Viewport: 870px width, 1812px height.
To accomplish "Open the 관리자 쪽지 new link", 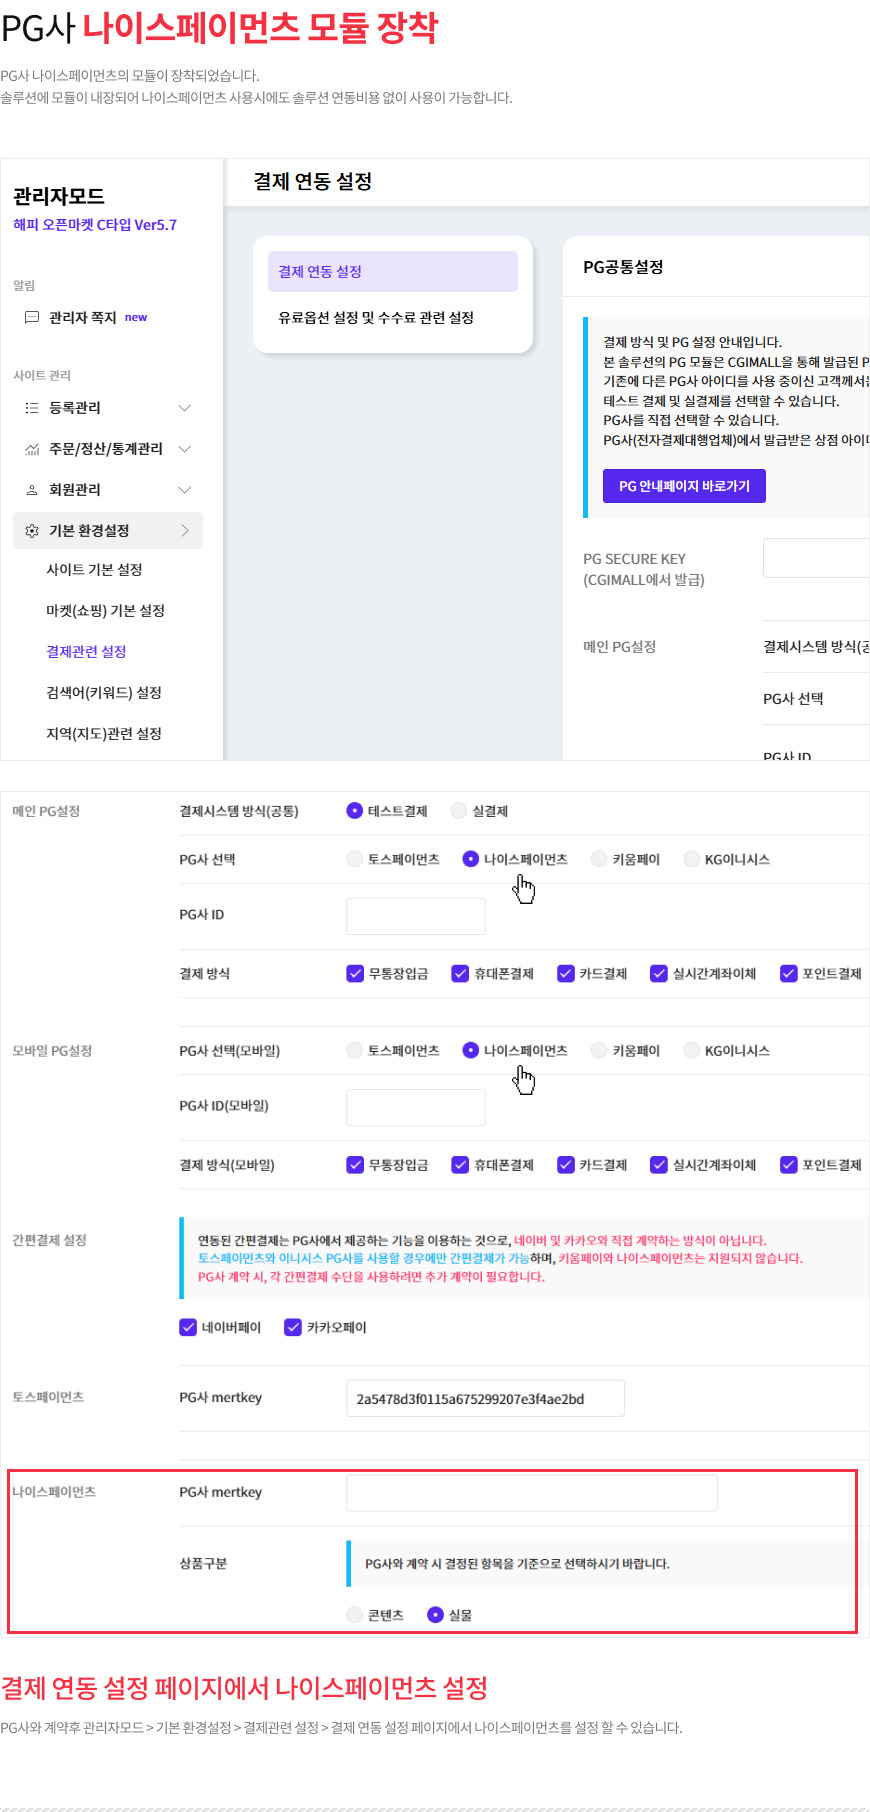I will pyautogui.click(x=136, y=317).
